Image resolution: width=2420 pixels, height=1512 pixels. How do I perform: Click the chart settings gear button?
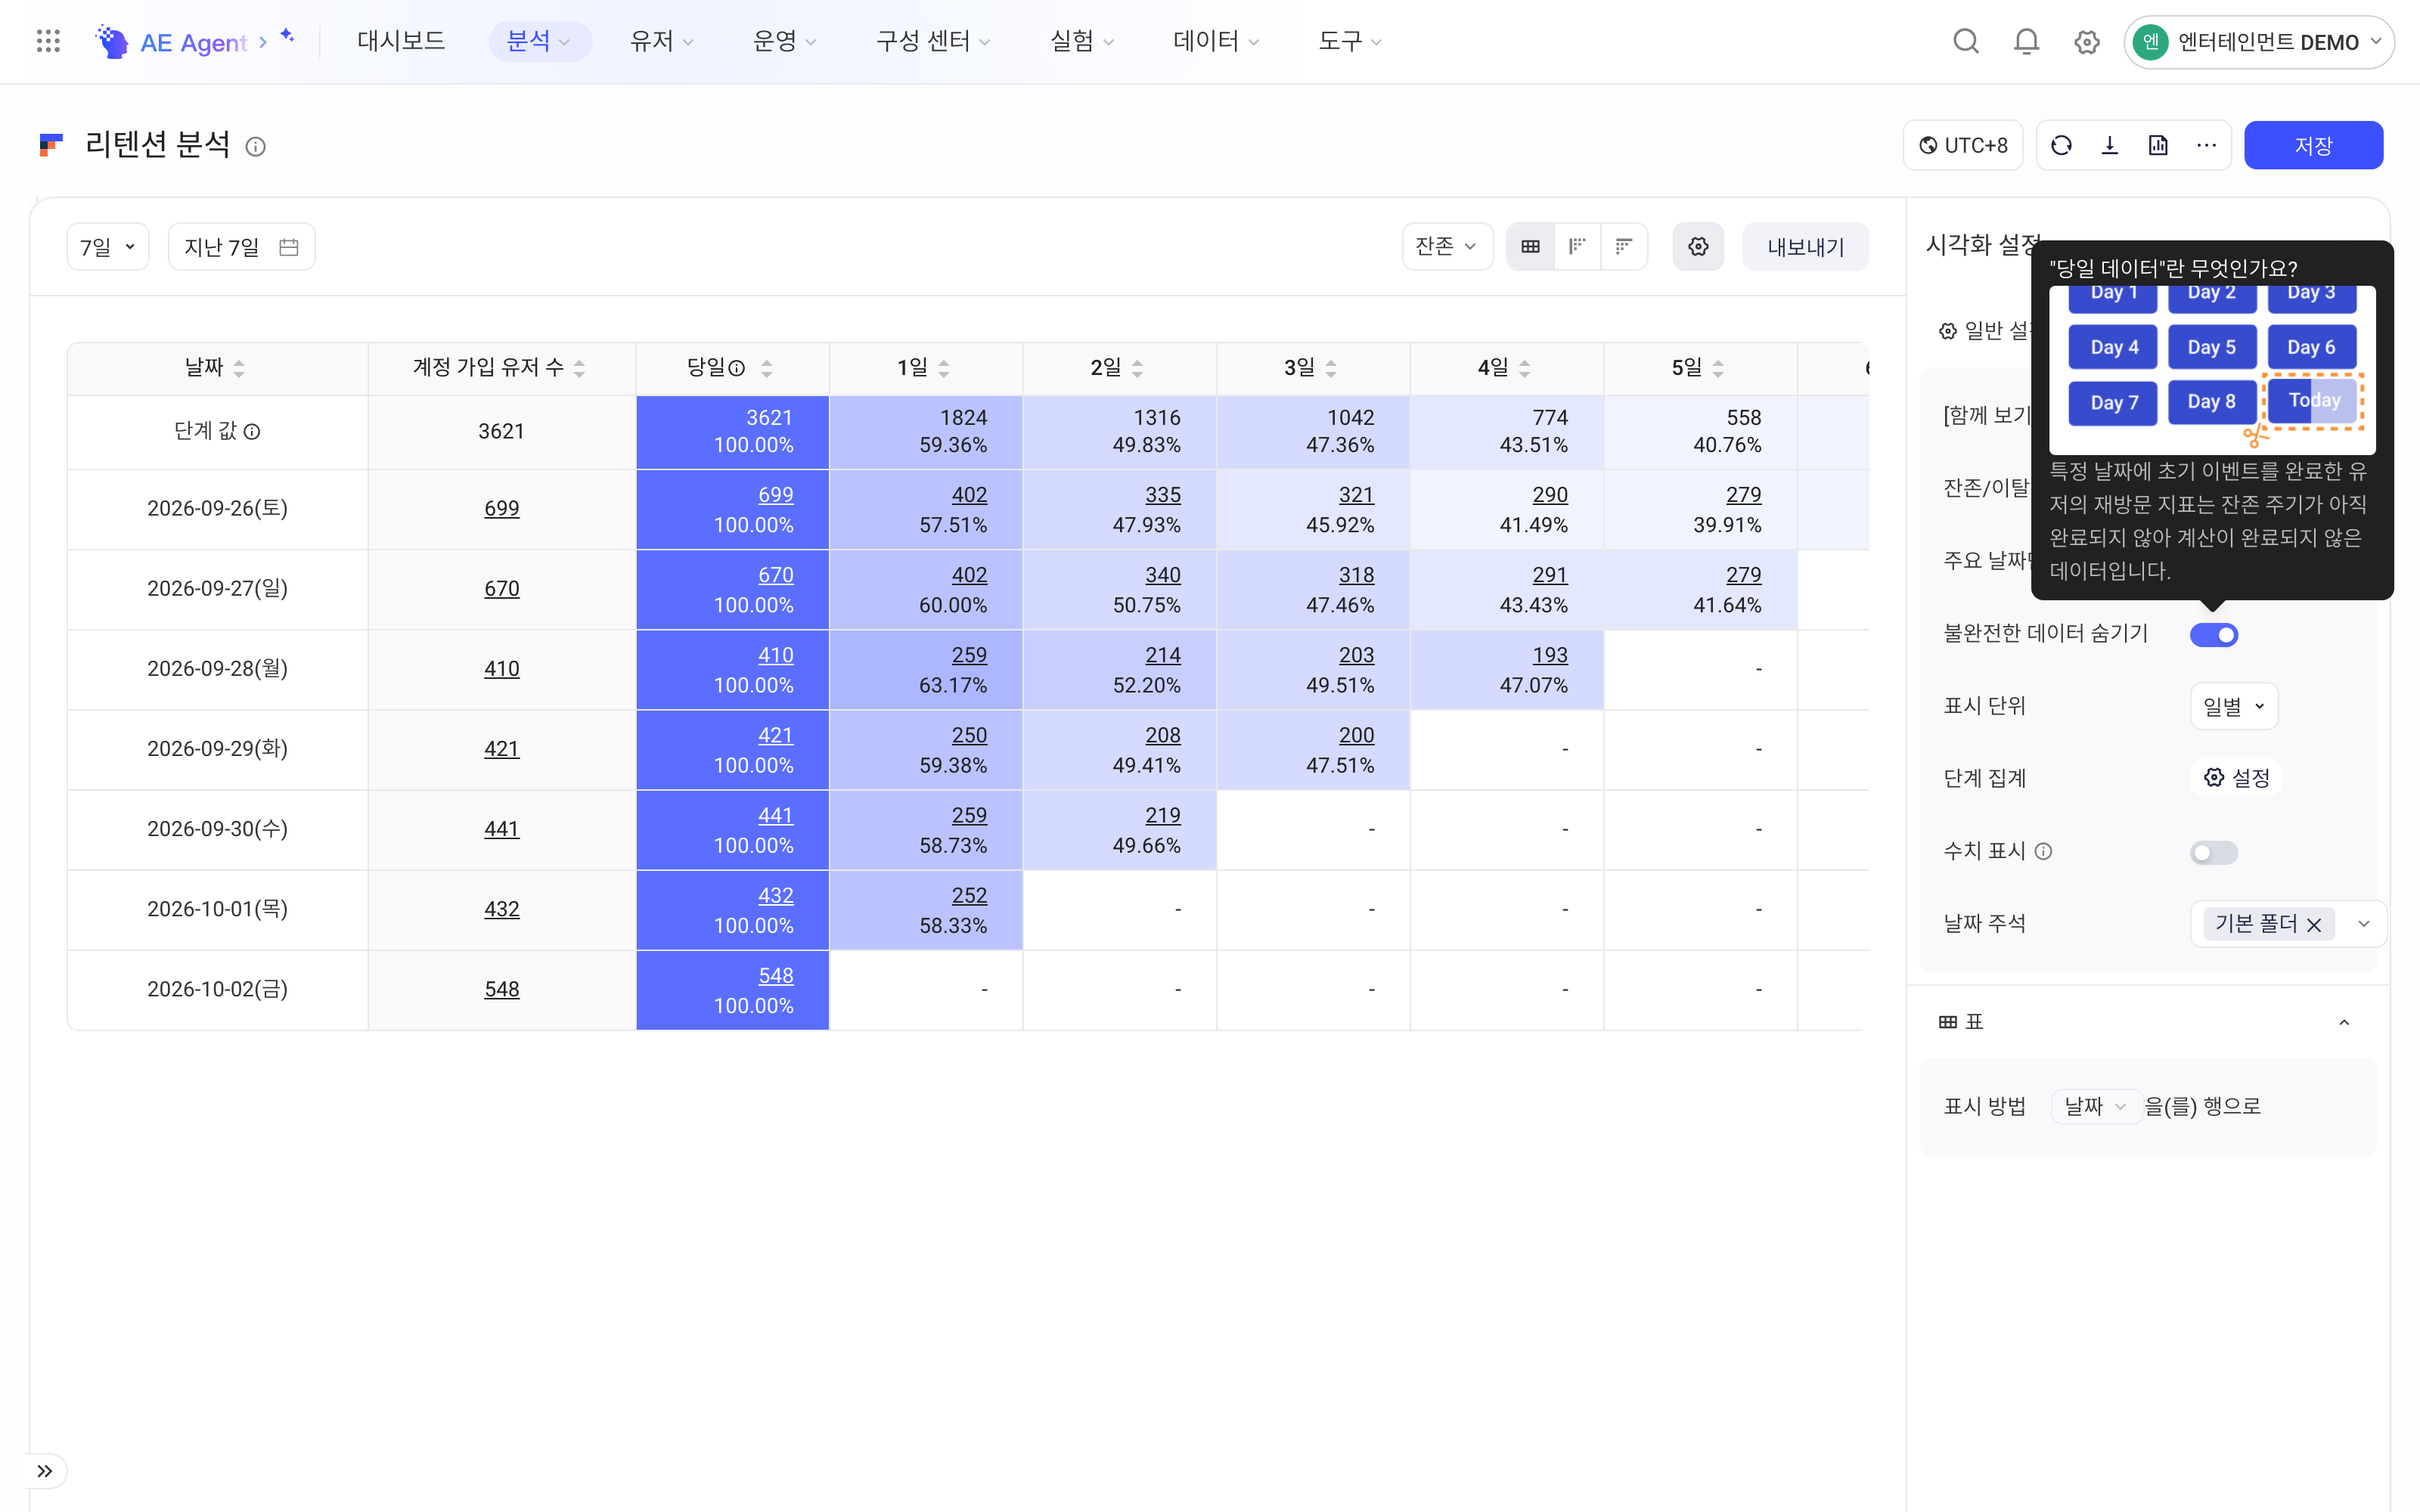[1698, 246]
